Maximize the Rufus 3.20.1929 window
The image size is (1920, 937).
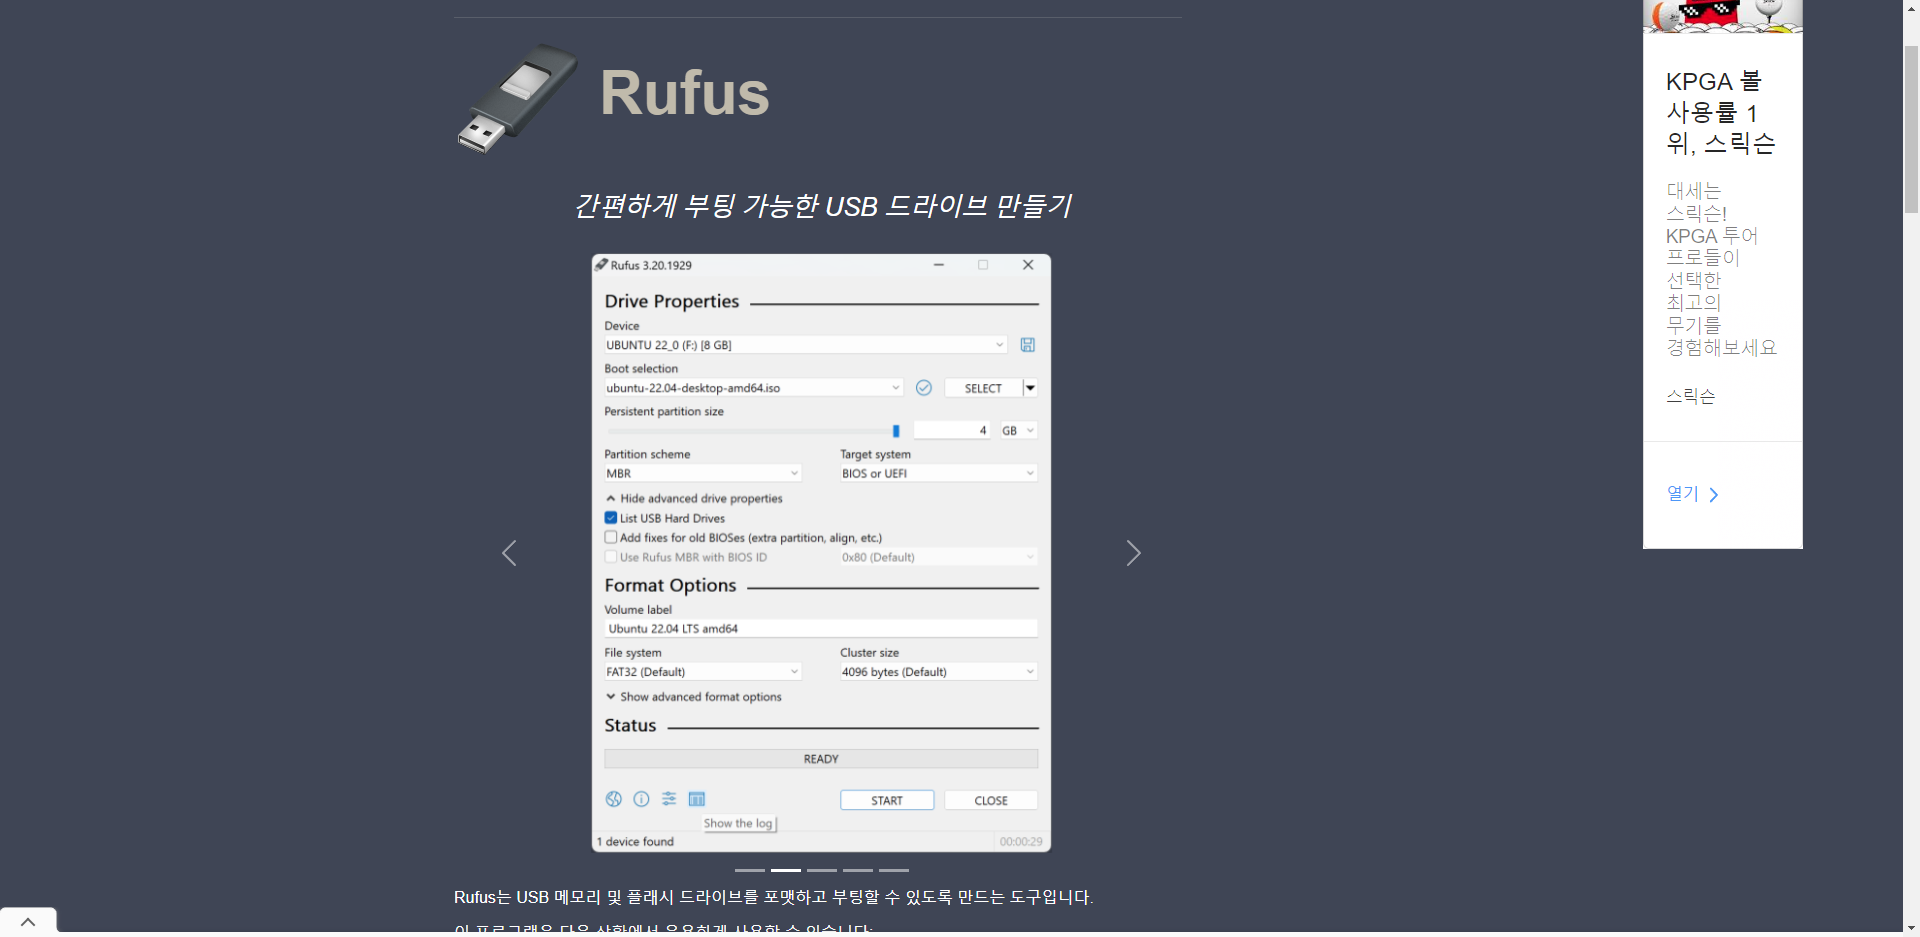tap(983, 265)
